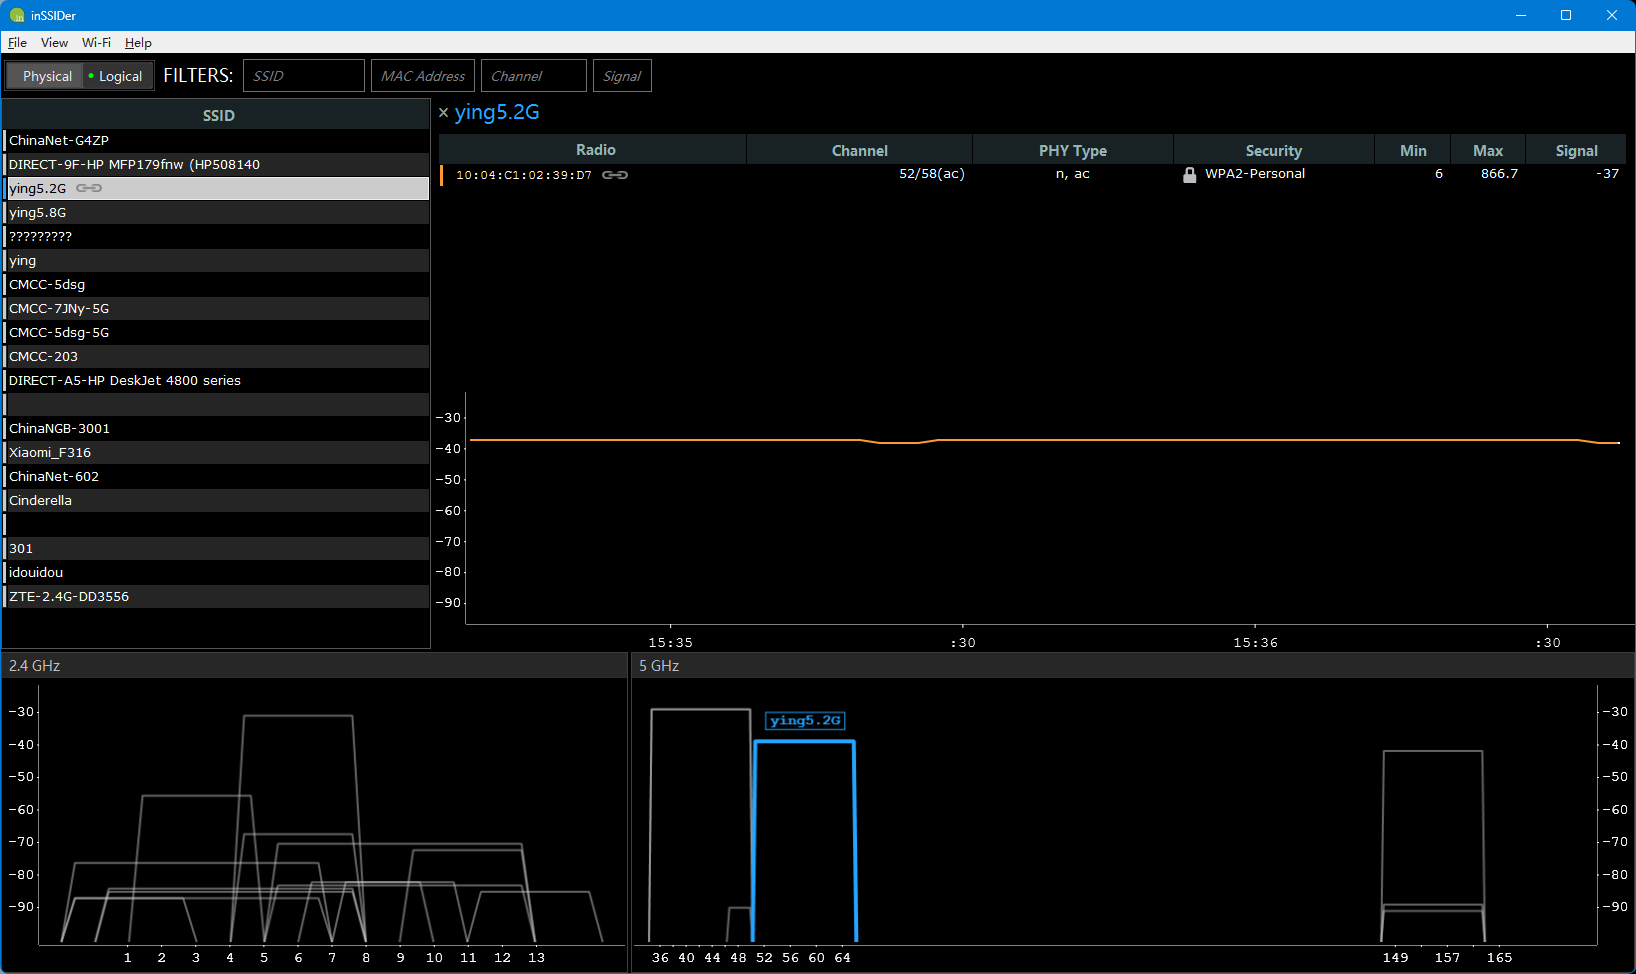Viewport: 1636px width, 974px height.
Task: Close the ying5.2G details with the X
Action: coord(444,113)
